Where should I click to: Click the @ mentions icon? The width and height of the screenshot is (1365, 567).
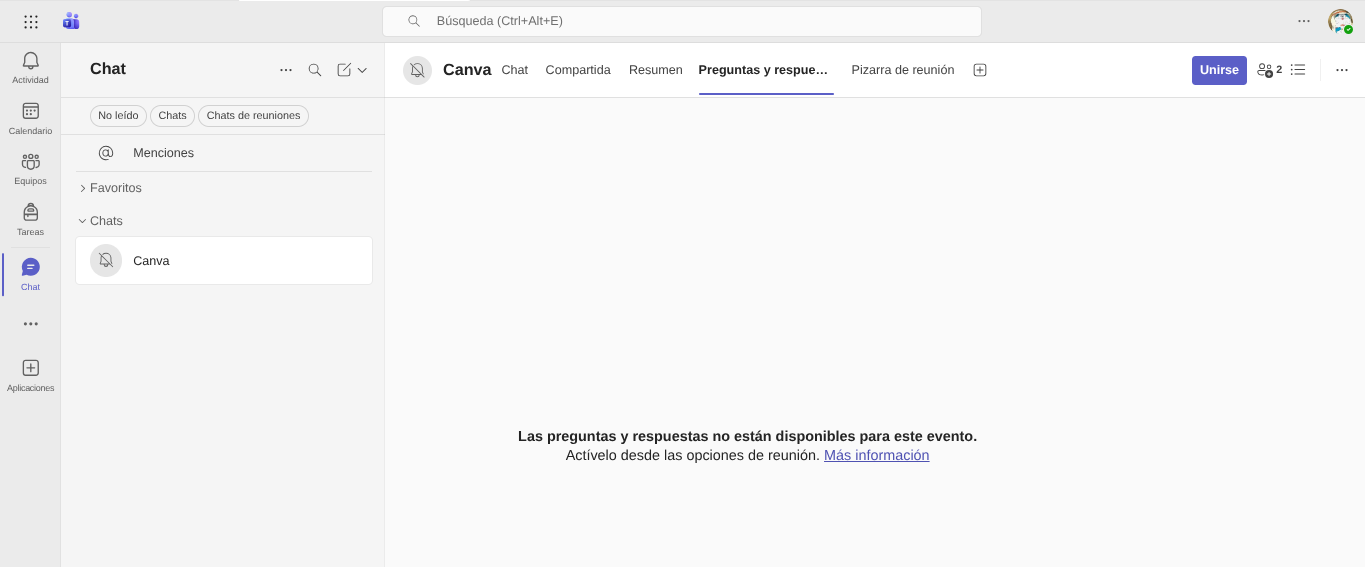click(x=106, y=153)
